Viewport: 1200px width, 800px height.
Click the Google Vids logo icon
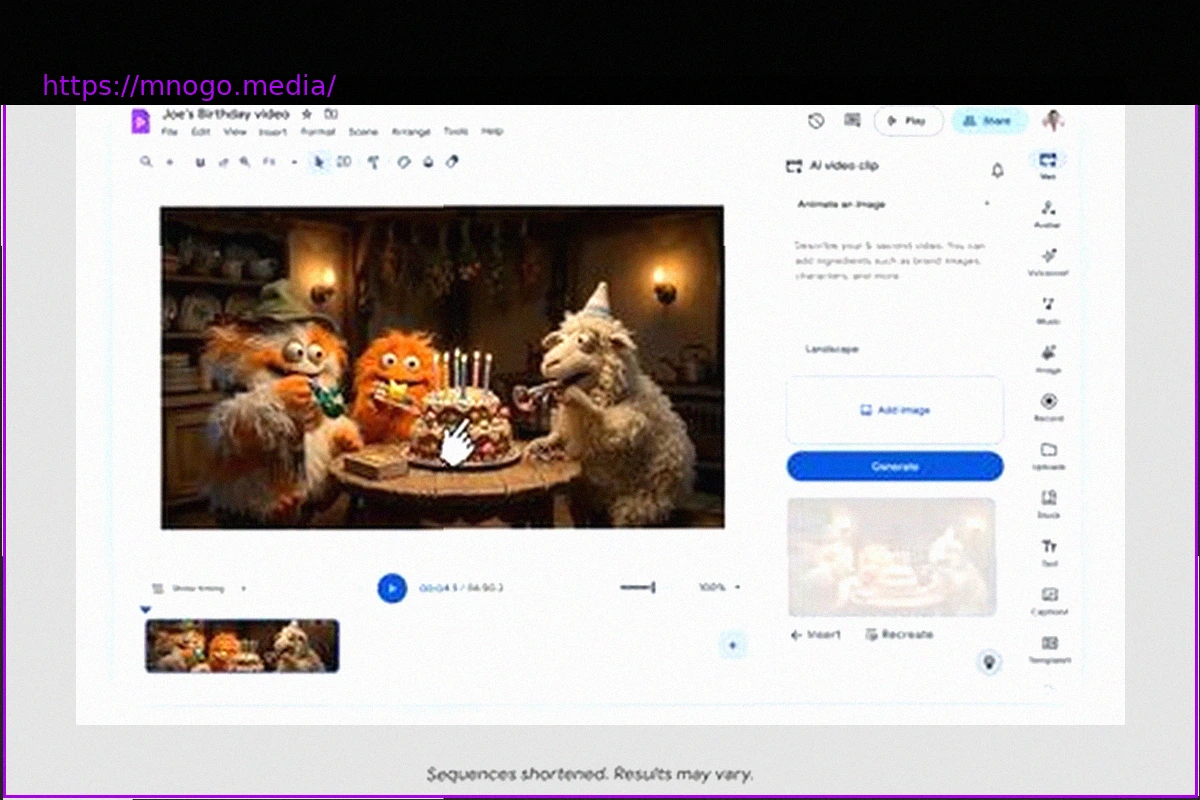pos(140,121)
